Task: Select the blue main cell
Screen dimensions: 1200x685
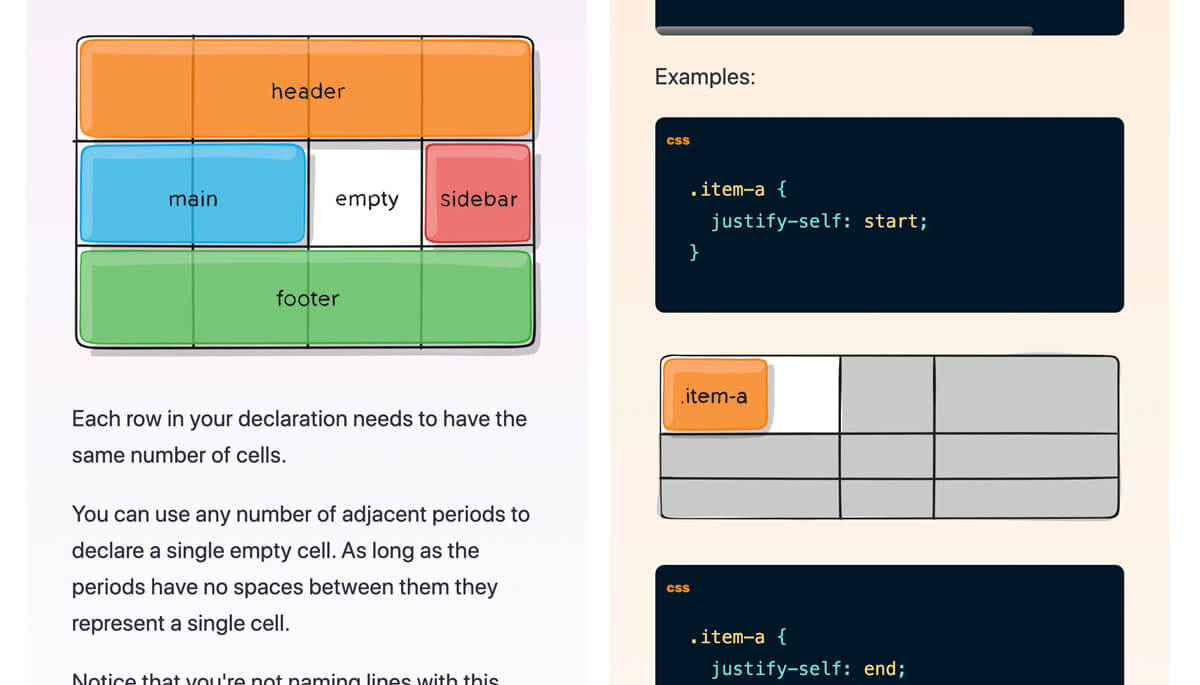Action: [192, 196]
